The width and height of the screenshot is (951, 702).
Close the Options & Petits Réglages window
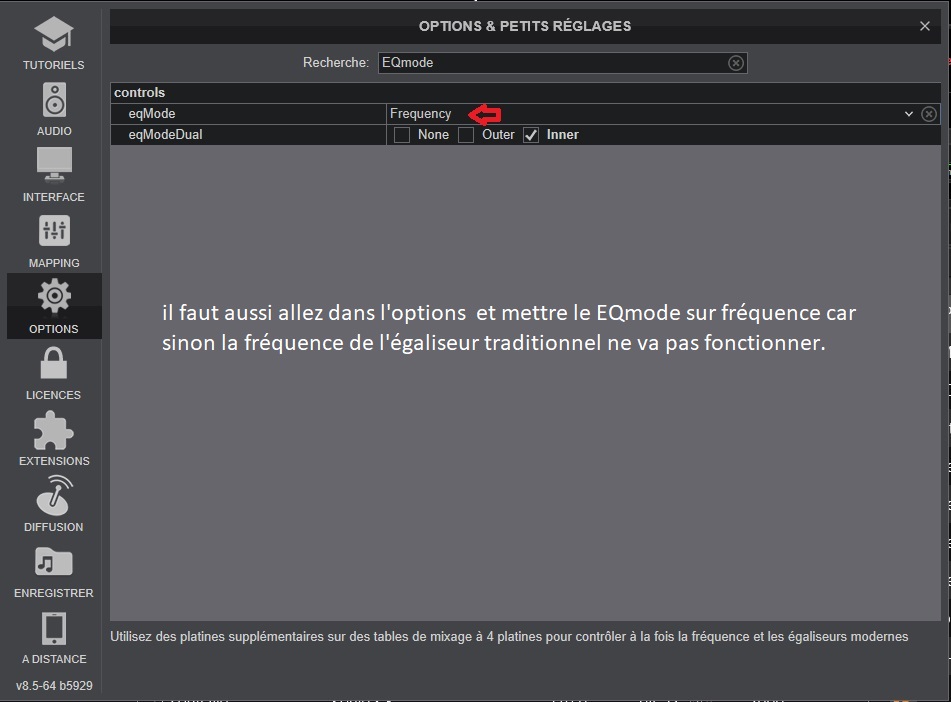(x=925, y=27)
